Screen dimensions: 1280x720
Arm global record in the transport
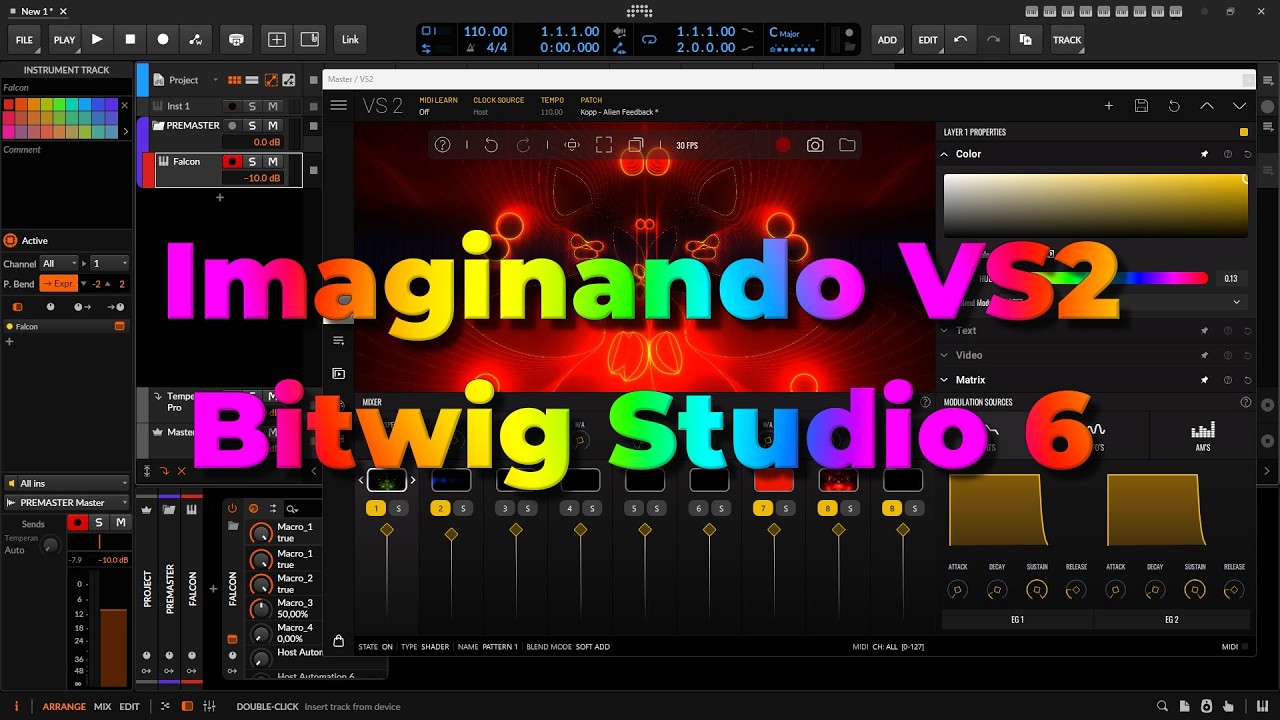pyautogui.click(x=163, y=40)
